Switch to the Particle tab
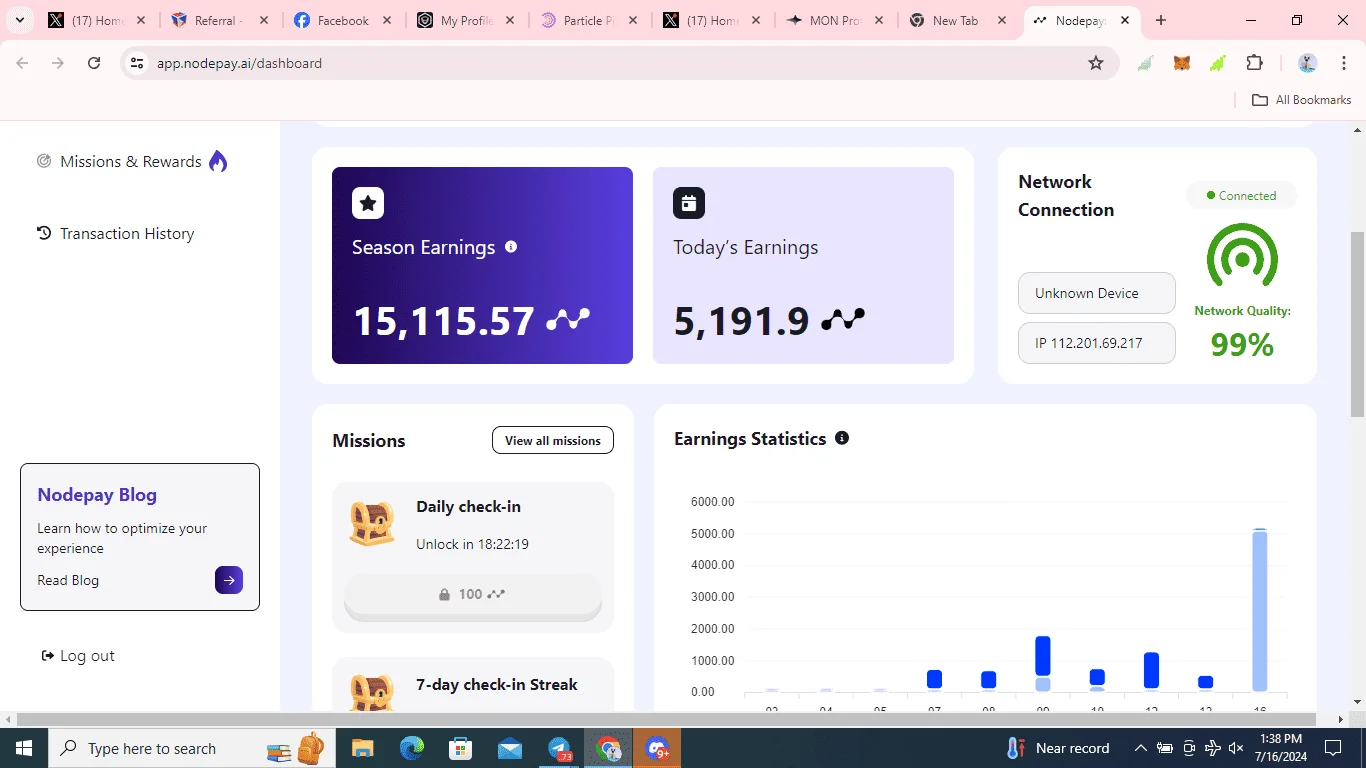Viewport: 1366px width, 768px height. (x=589, y=20)
